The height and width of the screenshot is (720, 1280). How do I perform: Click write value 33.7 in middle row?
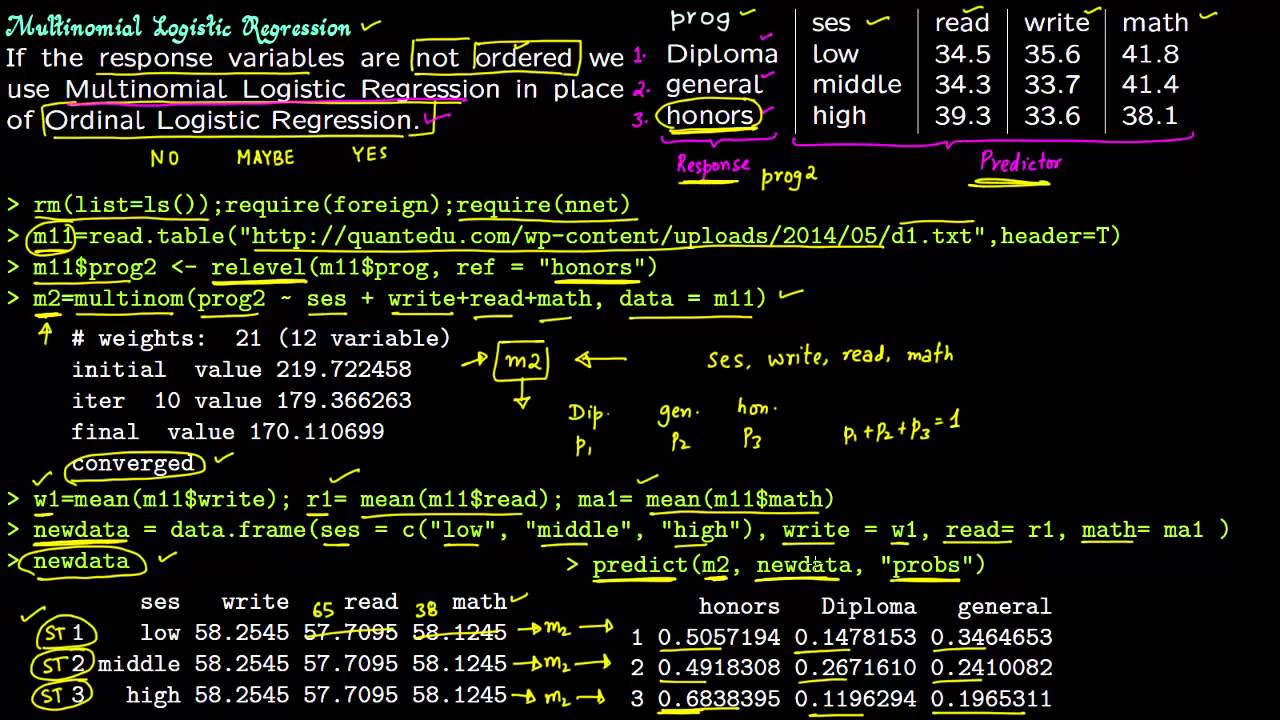pyautogui.click(x=1052, y=85)
